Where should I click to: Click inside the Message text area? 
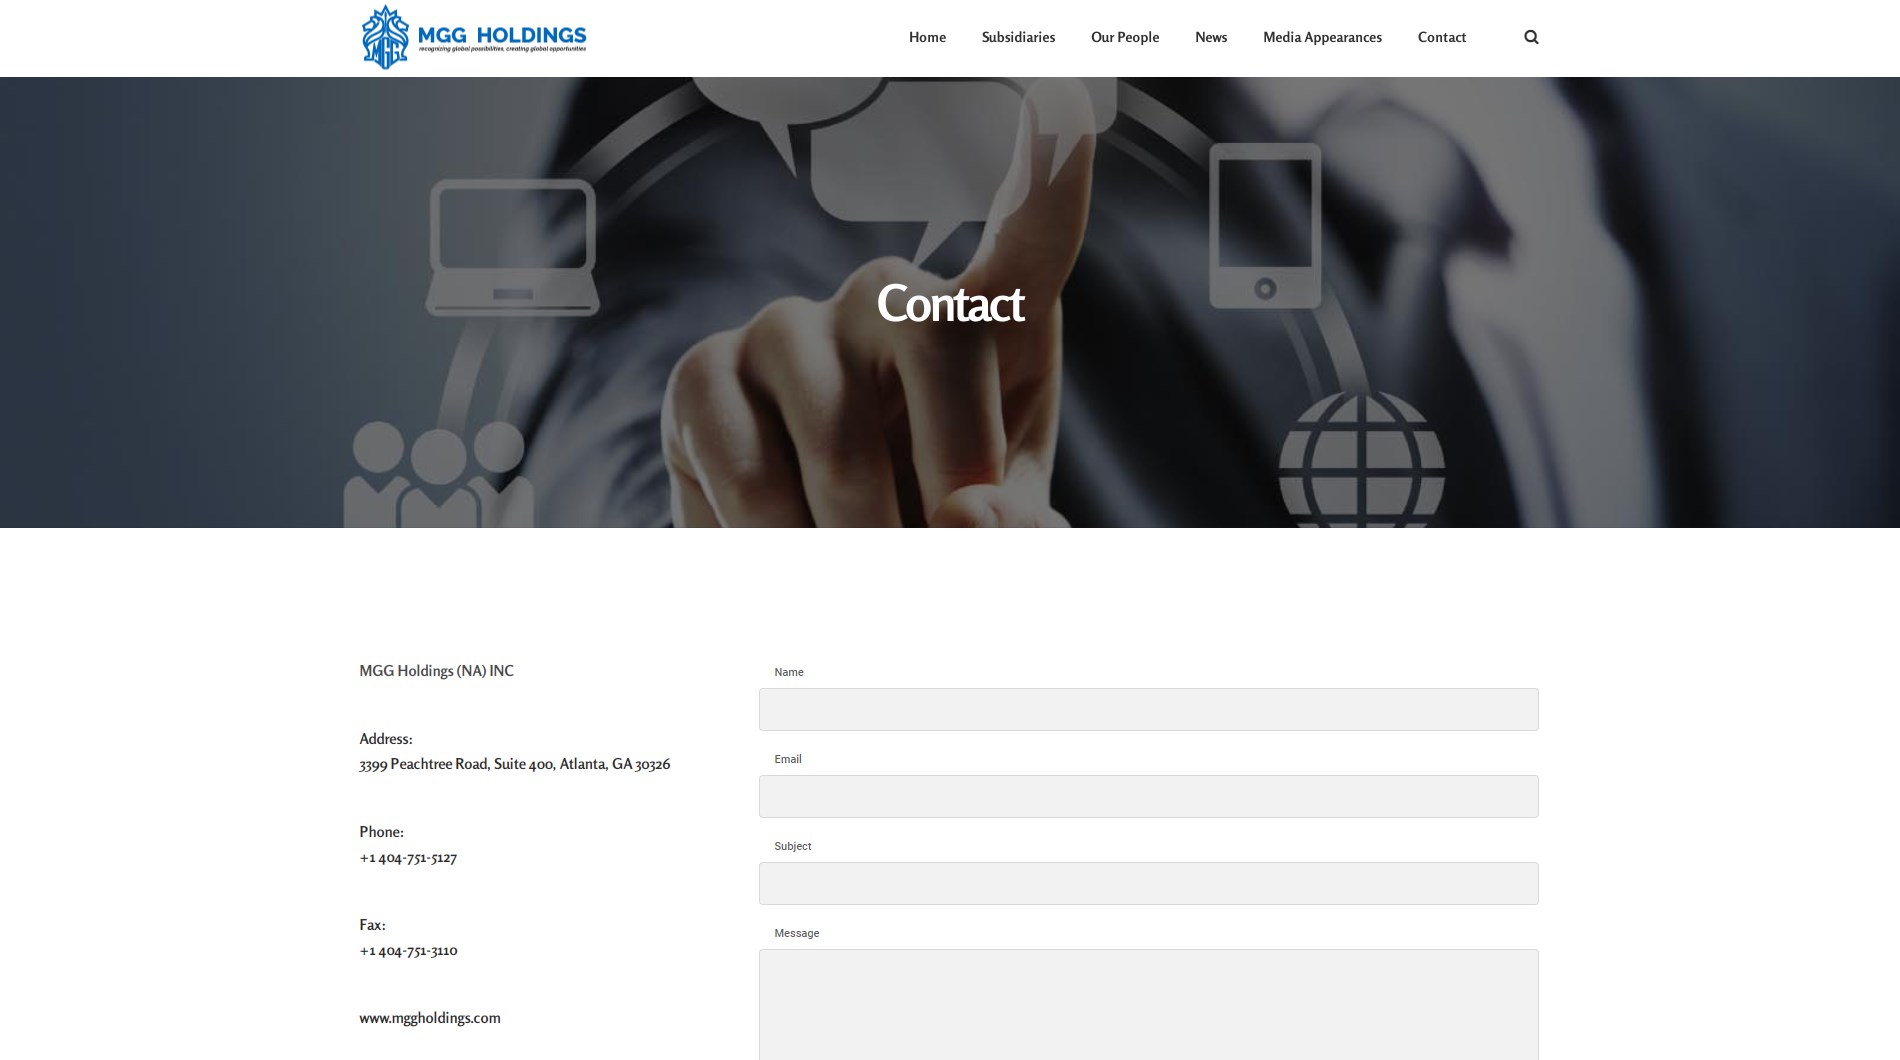[1148, 1004]
